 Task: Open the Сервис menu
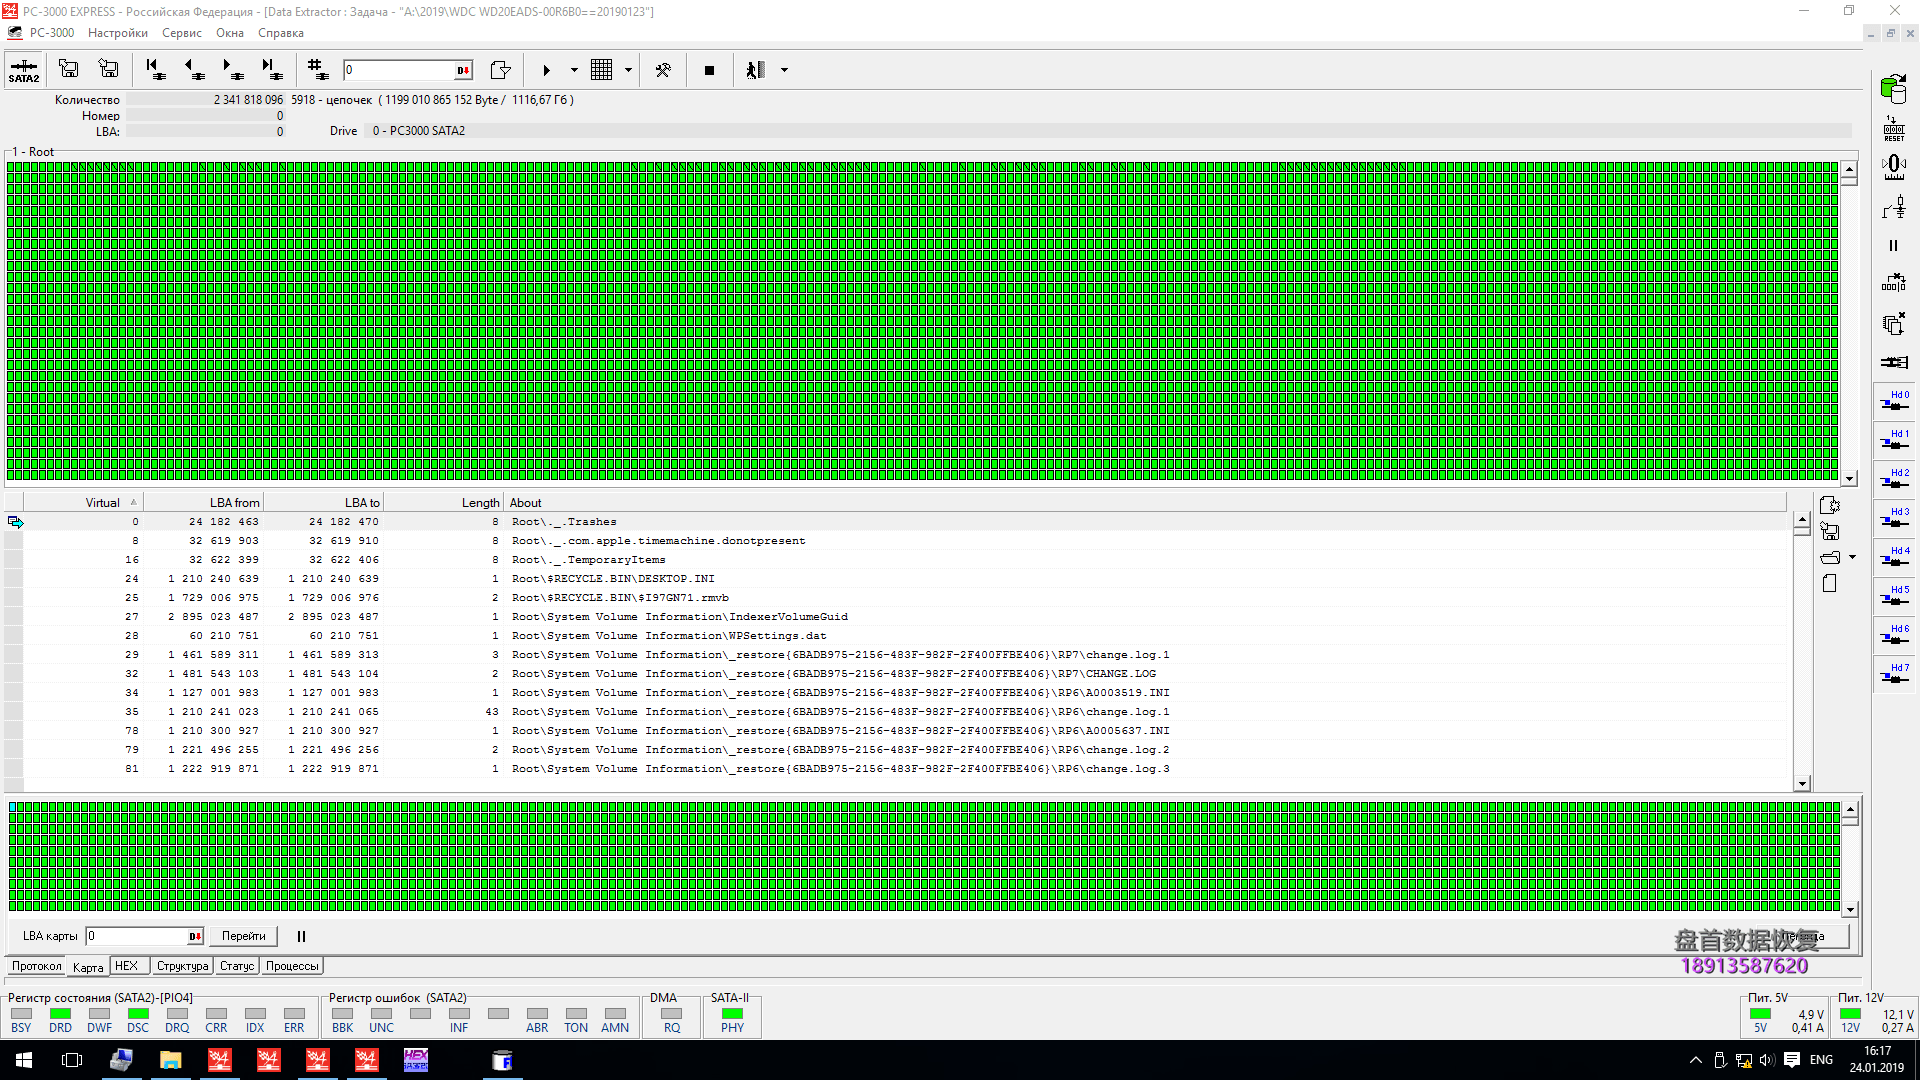(182, 33)
